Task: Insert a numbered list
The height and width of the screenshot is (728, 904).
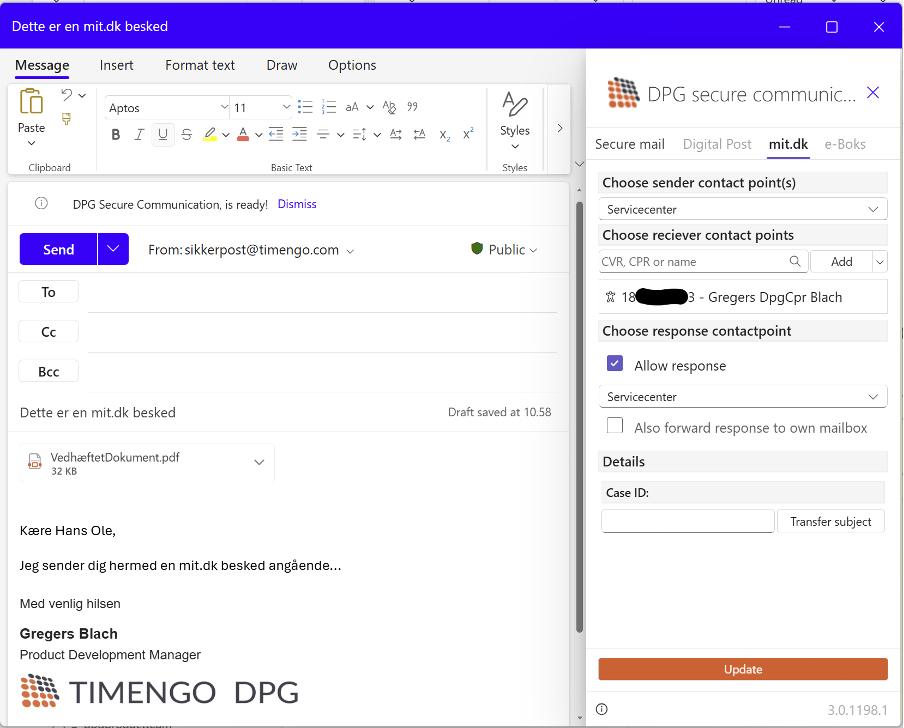Action: pyautogui.click(x=329, y=107)
